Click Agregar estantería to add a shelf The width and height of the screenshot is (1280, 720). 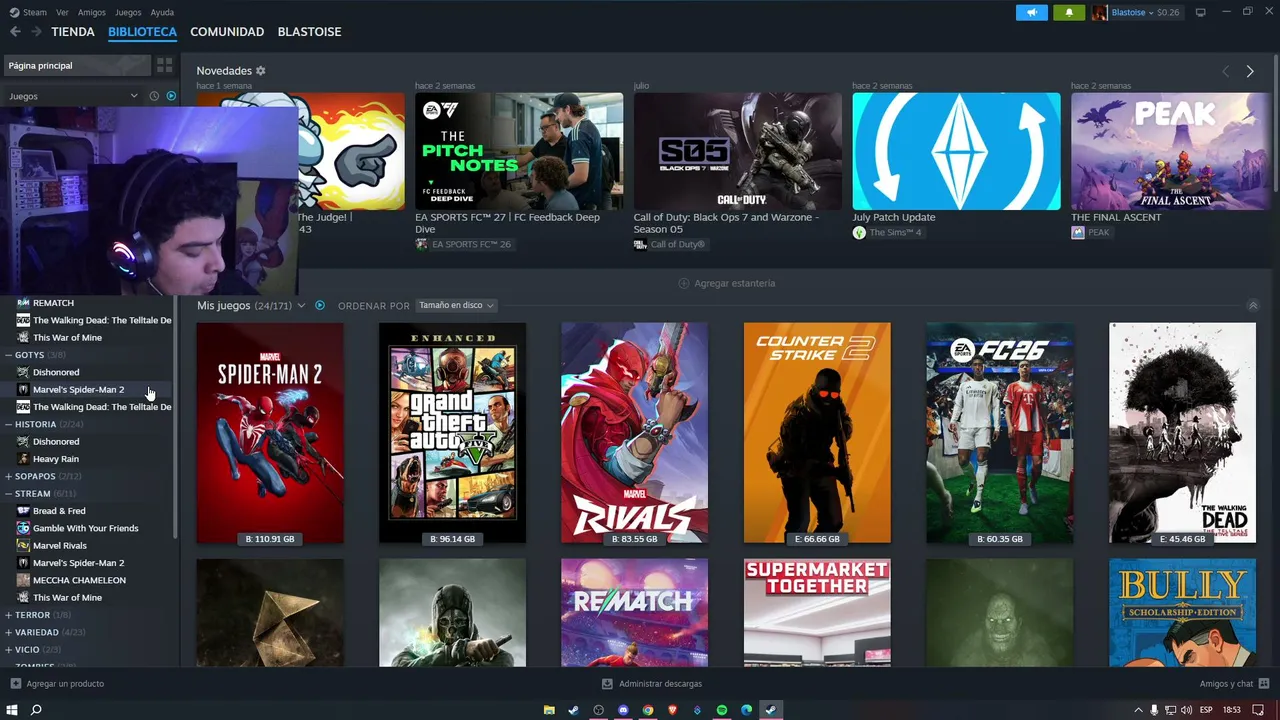coord(727,283)
